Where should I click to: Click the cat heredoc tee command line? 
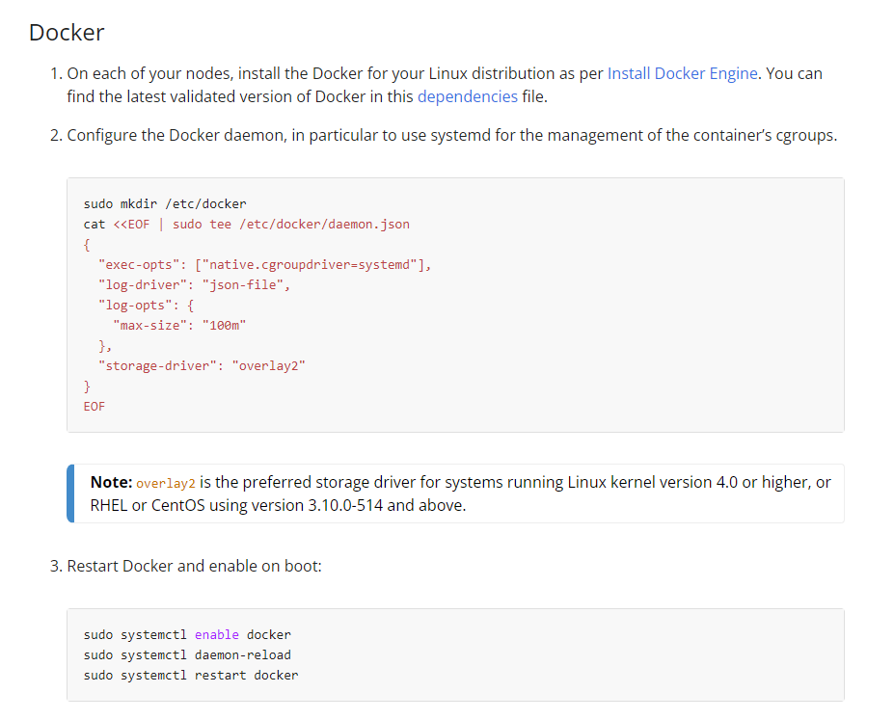246,223
